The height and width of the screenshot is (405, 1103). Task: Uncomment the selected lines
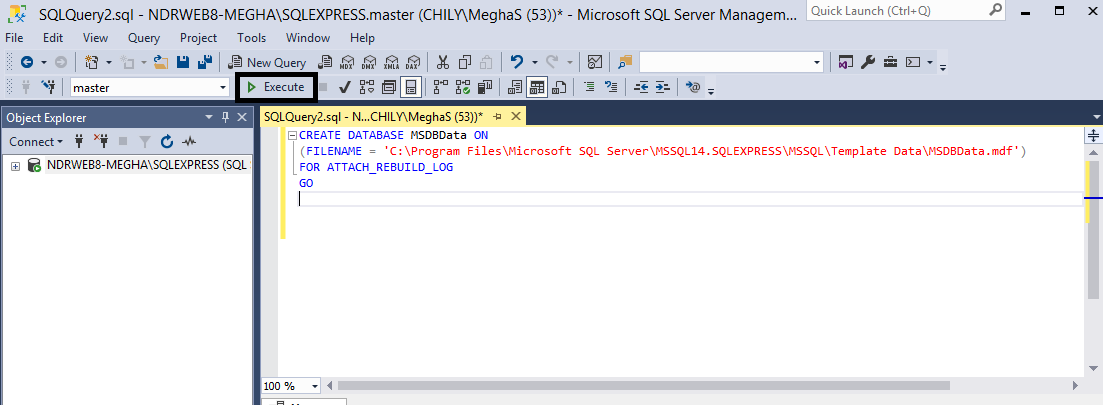coord(611,87)
